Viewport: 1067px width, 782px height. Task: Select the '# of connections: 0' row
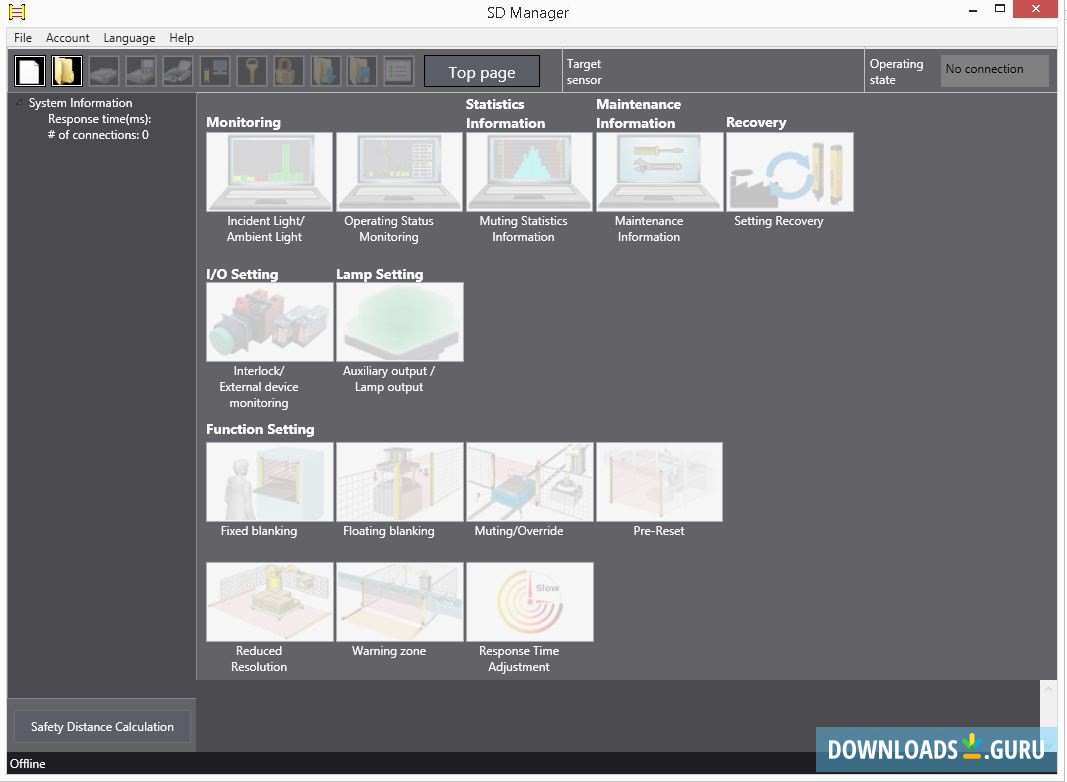(98, 135)
